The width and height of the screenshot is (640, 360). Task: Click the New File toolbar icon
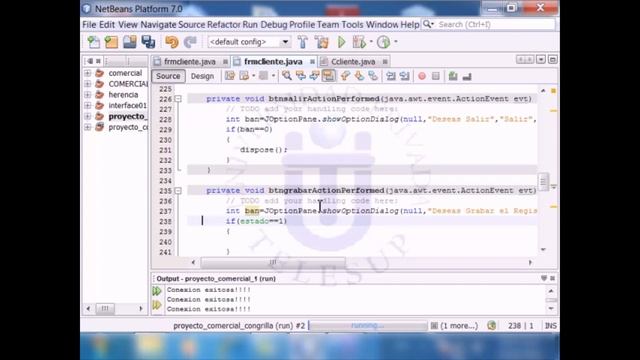click(x=93, y=42)
